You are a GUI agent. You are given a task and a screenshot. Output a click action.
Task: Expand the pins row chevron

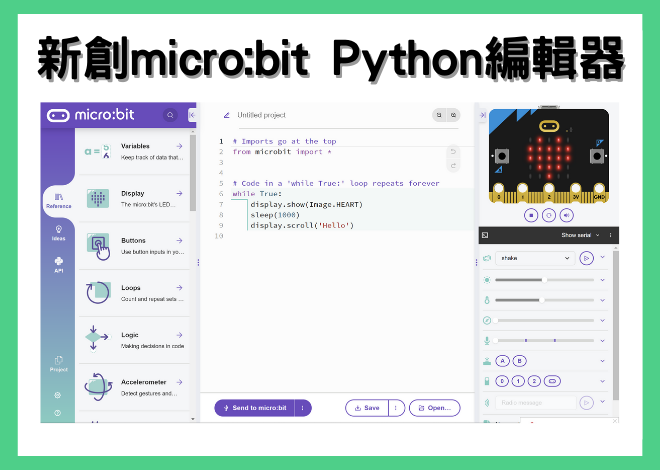603,381
